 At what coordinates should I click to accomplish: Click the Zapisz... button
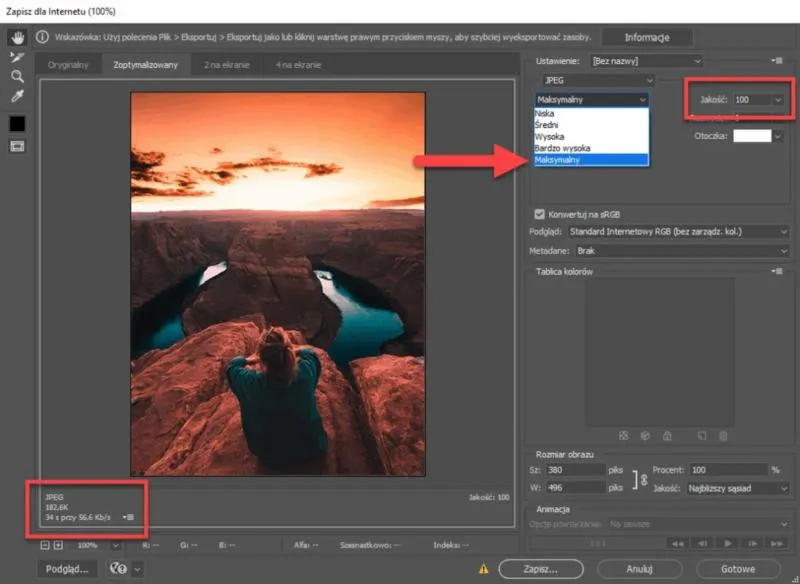pyautogui.click(x=539, y=568)
